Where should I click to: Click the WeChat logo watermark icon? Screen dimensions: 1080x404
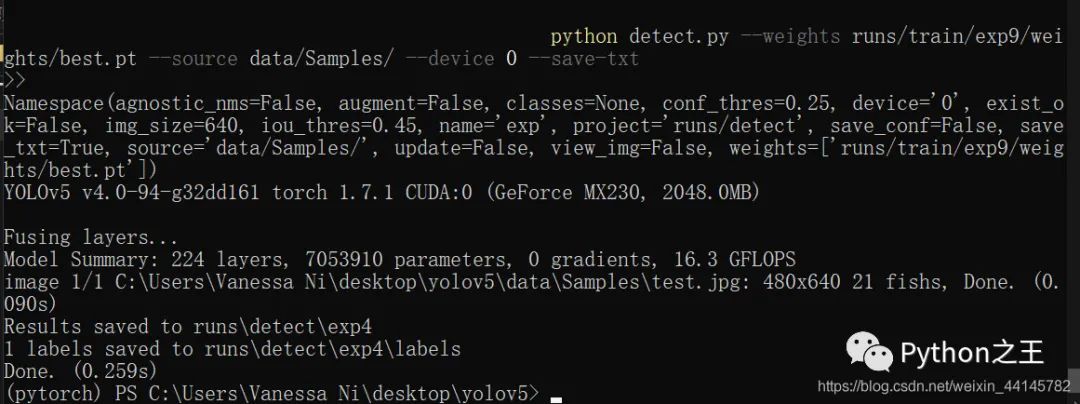pyautogui.click(x=868, y=351)
